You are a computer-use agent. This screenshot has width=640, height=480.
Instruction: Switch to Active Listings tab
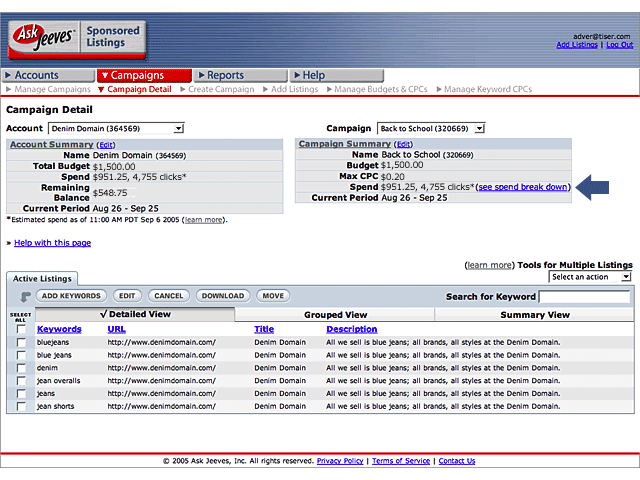tap(42, 279)
